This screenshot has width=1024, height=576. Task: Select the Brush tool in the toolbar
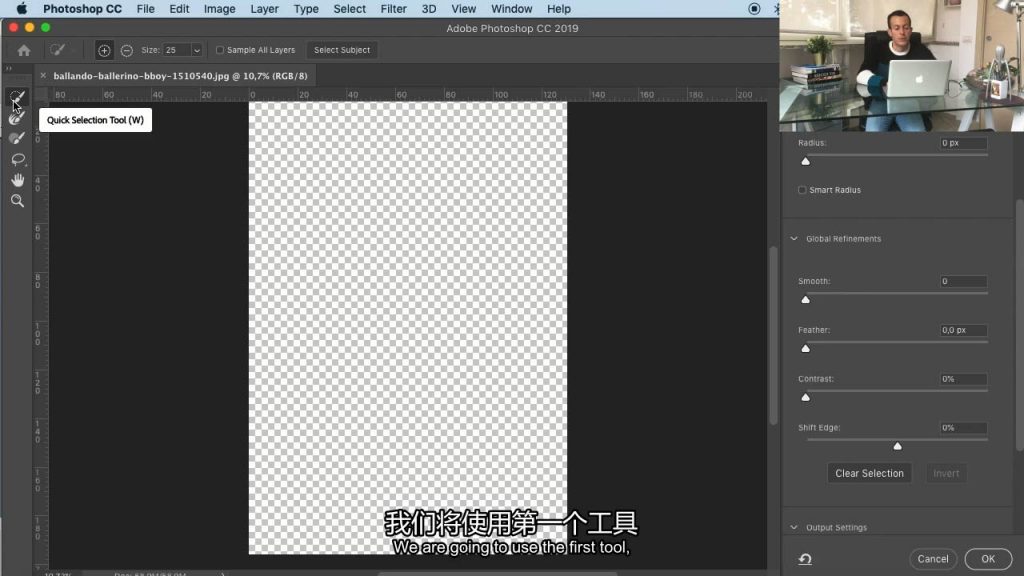click(17, 138)
